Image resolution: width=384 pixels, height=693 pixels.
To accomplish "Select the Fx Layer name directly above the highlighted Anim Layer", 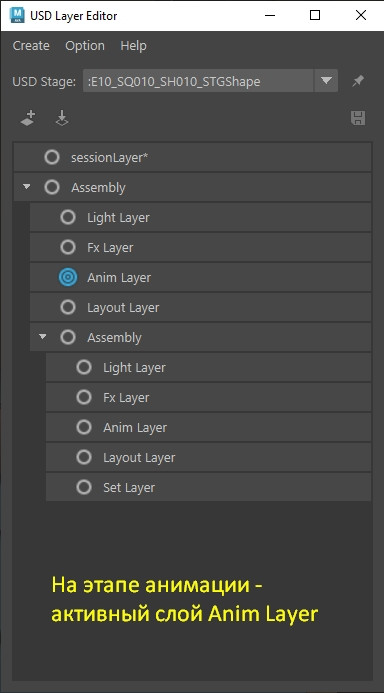I will point(110,248).
